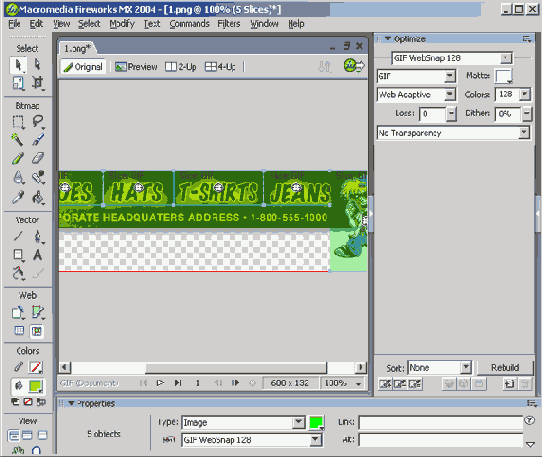Collapse the Properties panel
Screen dimensions: 542x457
point(72,403)
